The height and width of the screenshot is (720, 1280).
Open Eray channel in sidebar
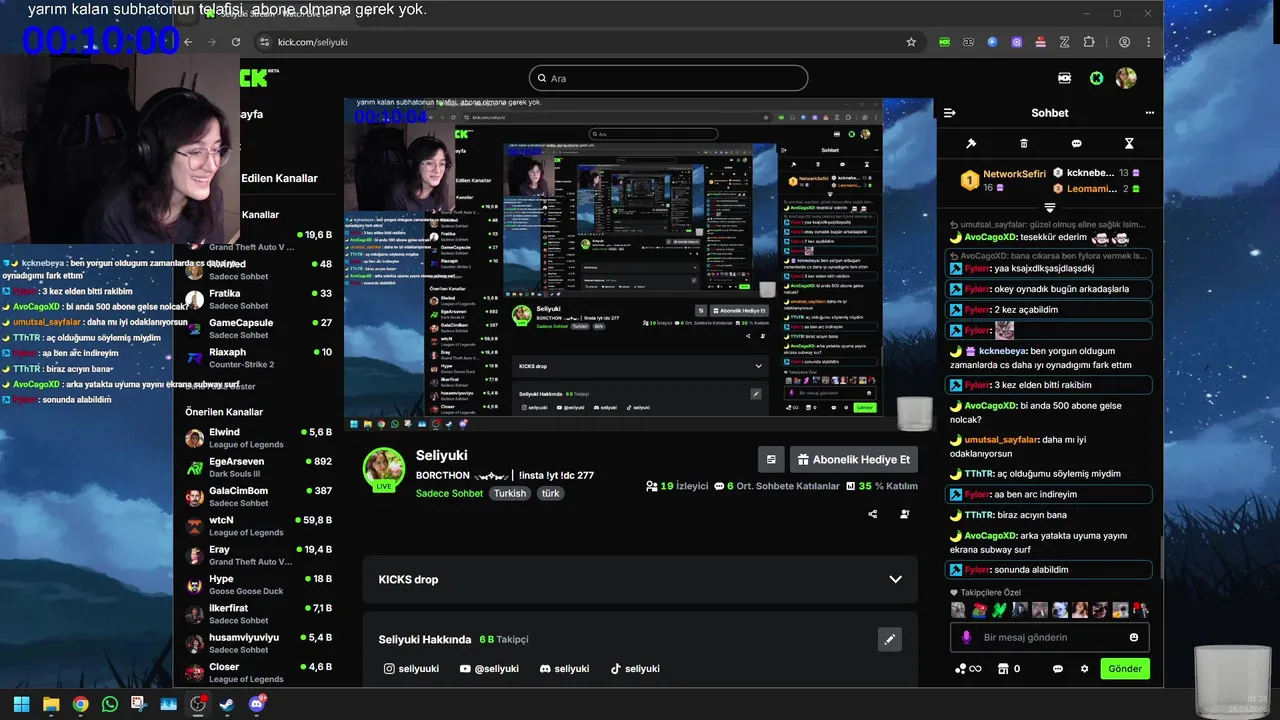coord(258,555)
